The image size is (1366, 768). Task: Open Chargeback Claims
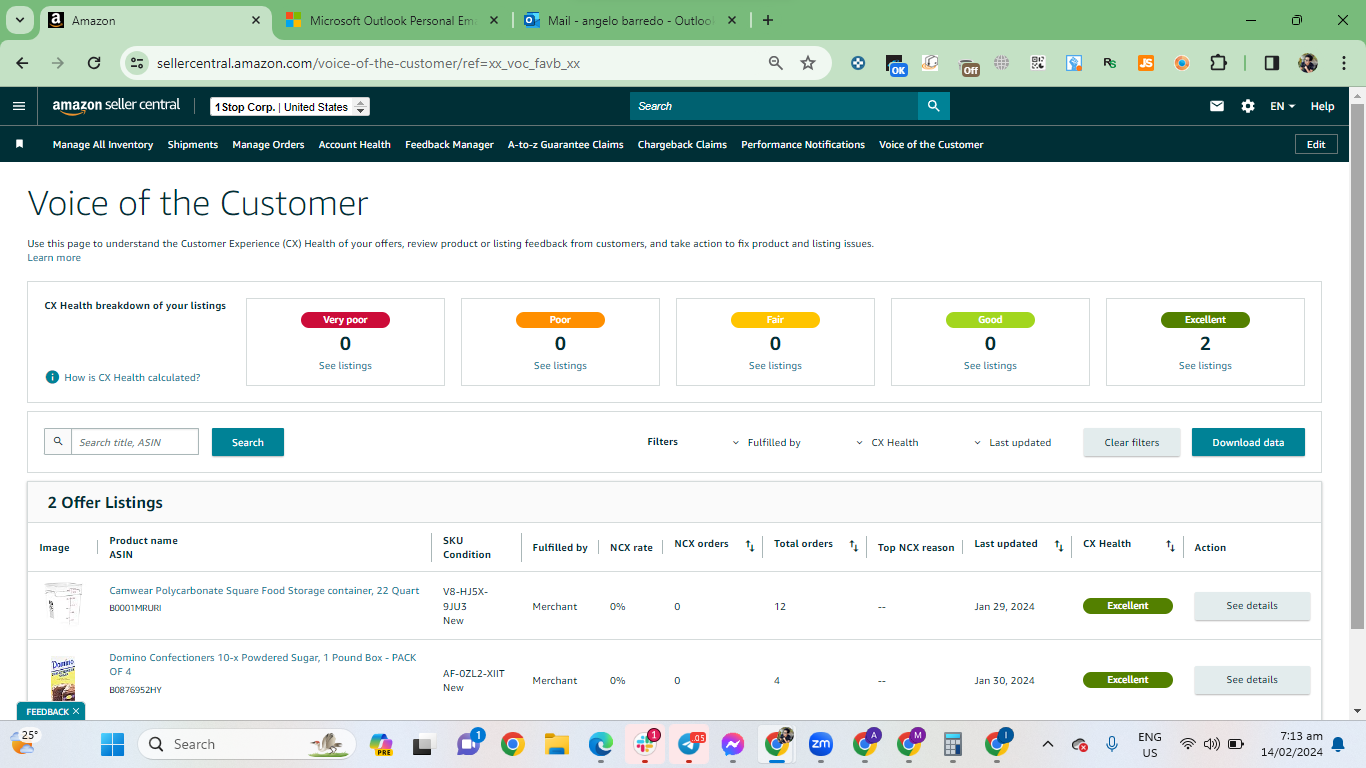[x=682, y=144]
